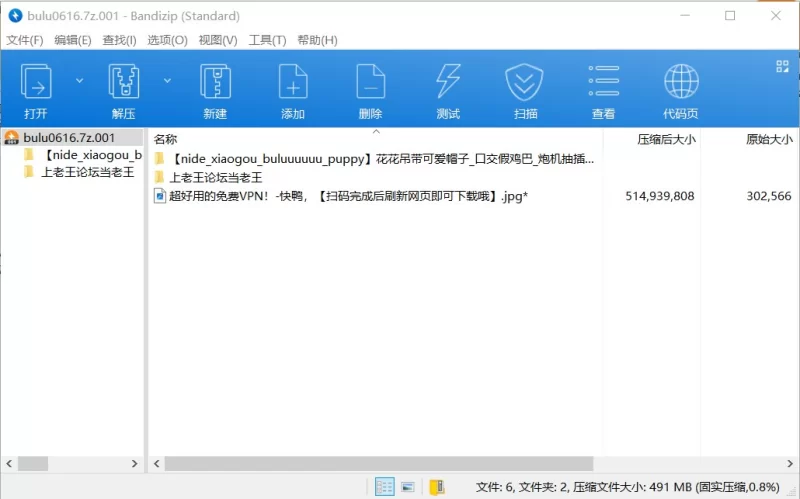Maximize the Bandizip window

point(730,16)
